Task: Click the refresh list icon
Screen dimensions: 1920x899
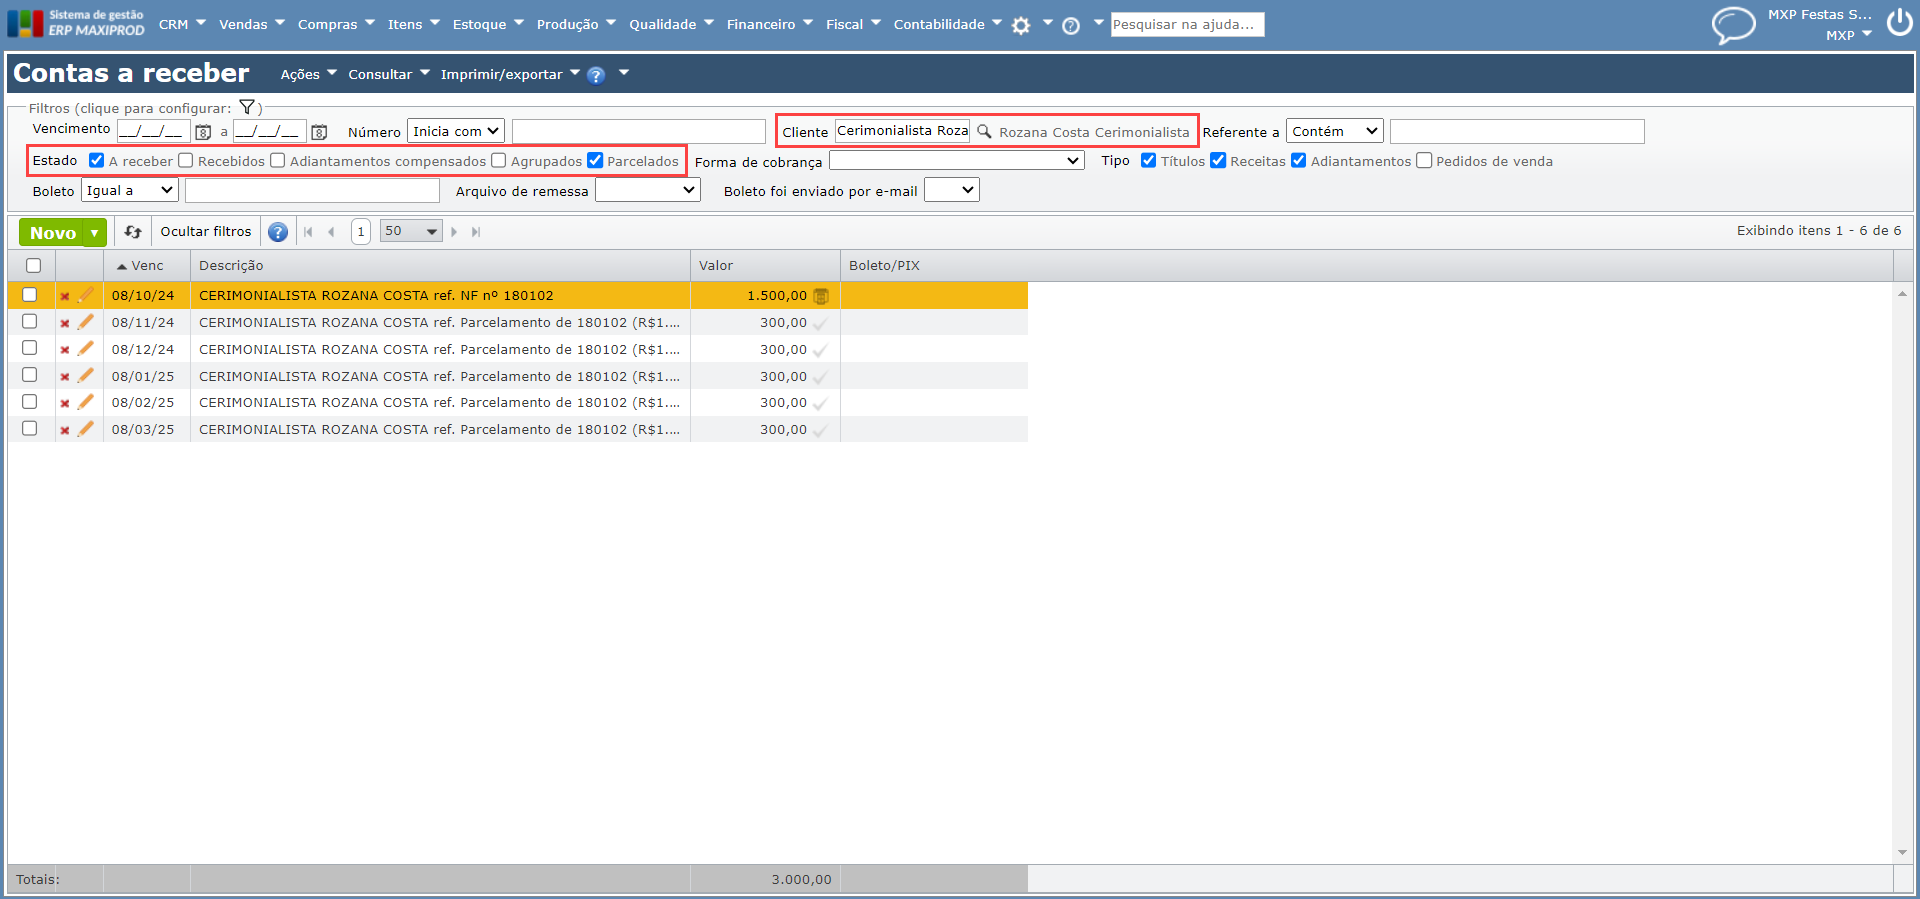Action: click(x=133, y=232)
